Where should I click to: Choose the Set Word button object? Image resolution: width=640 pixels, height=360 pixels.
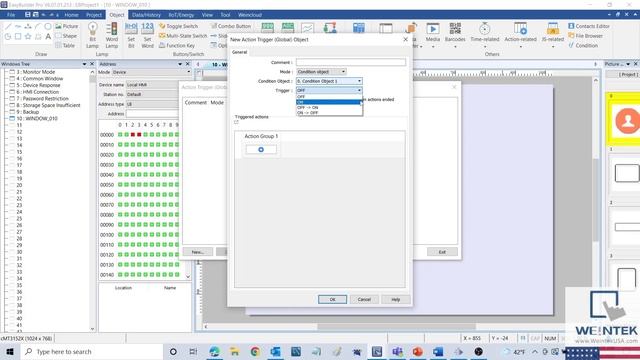(147, 35)
